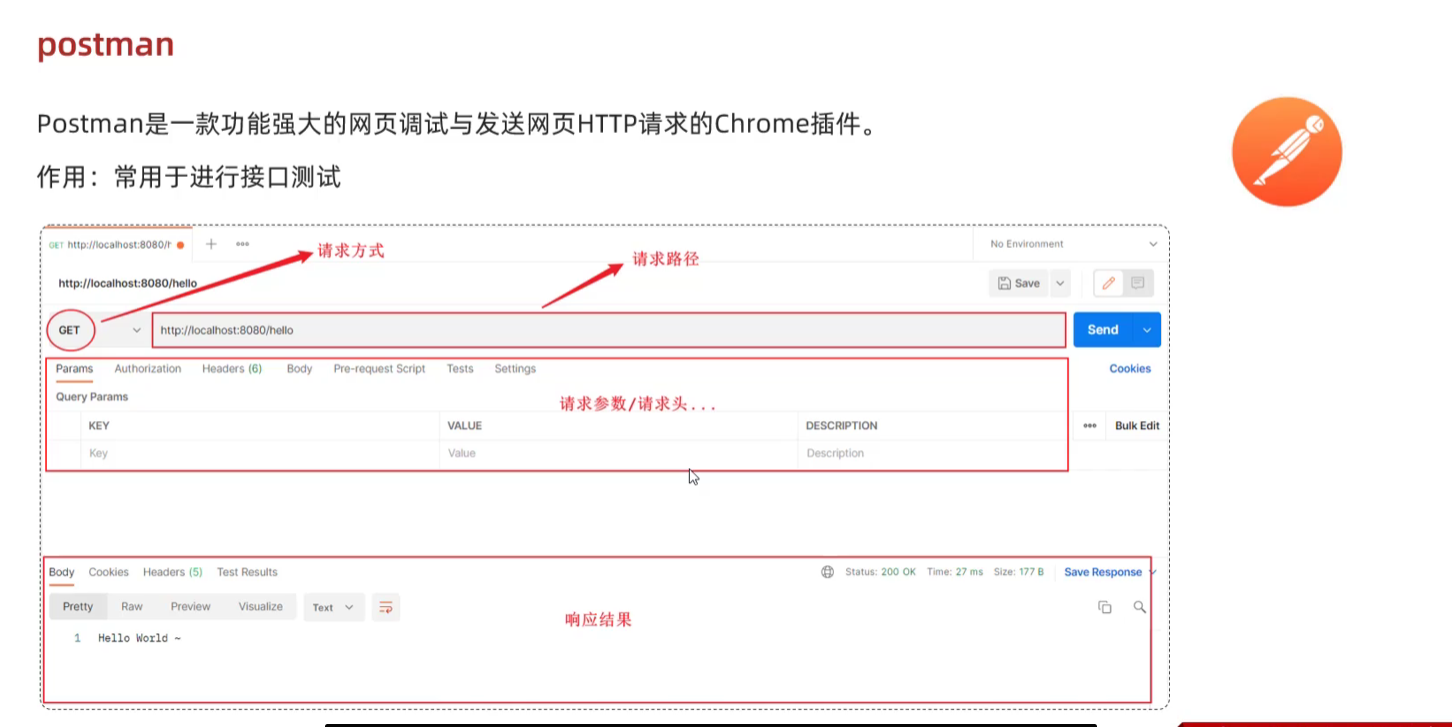Click the copy response icon
The height and width of the screenshot is (727, 1452).
[1105, 607]
